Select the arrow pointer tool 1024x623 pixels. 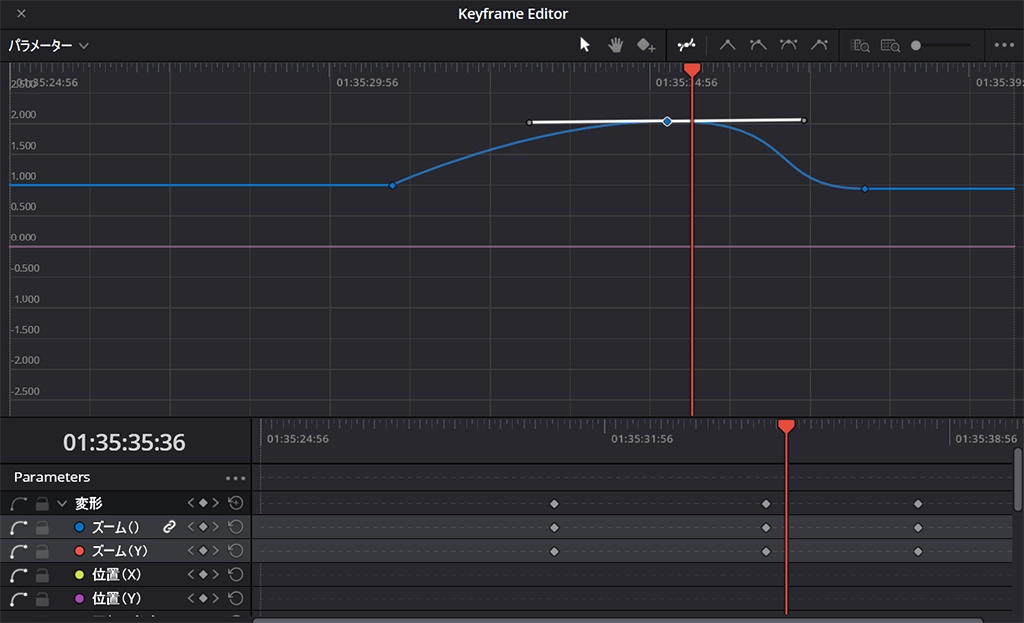(x=586, y=45)
